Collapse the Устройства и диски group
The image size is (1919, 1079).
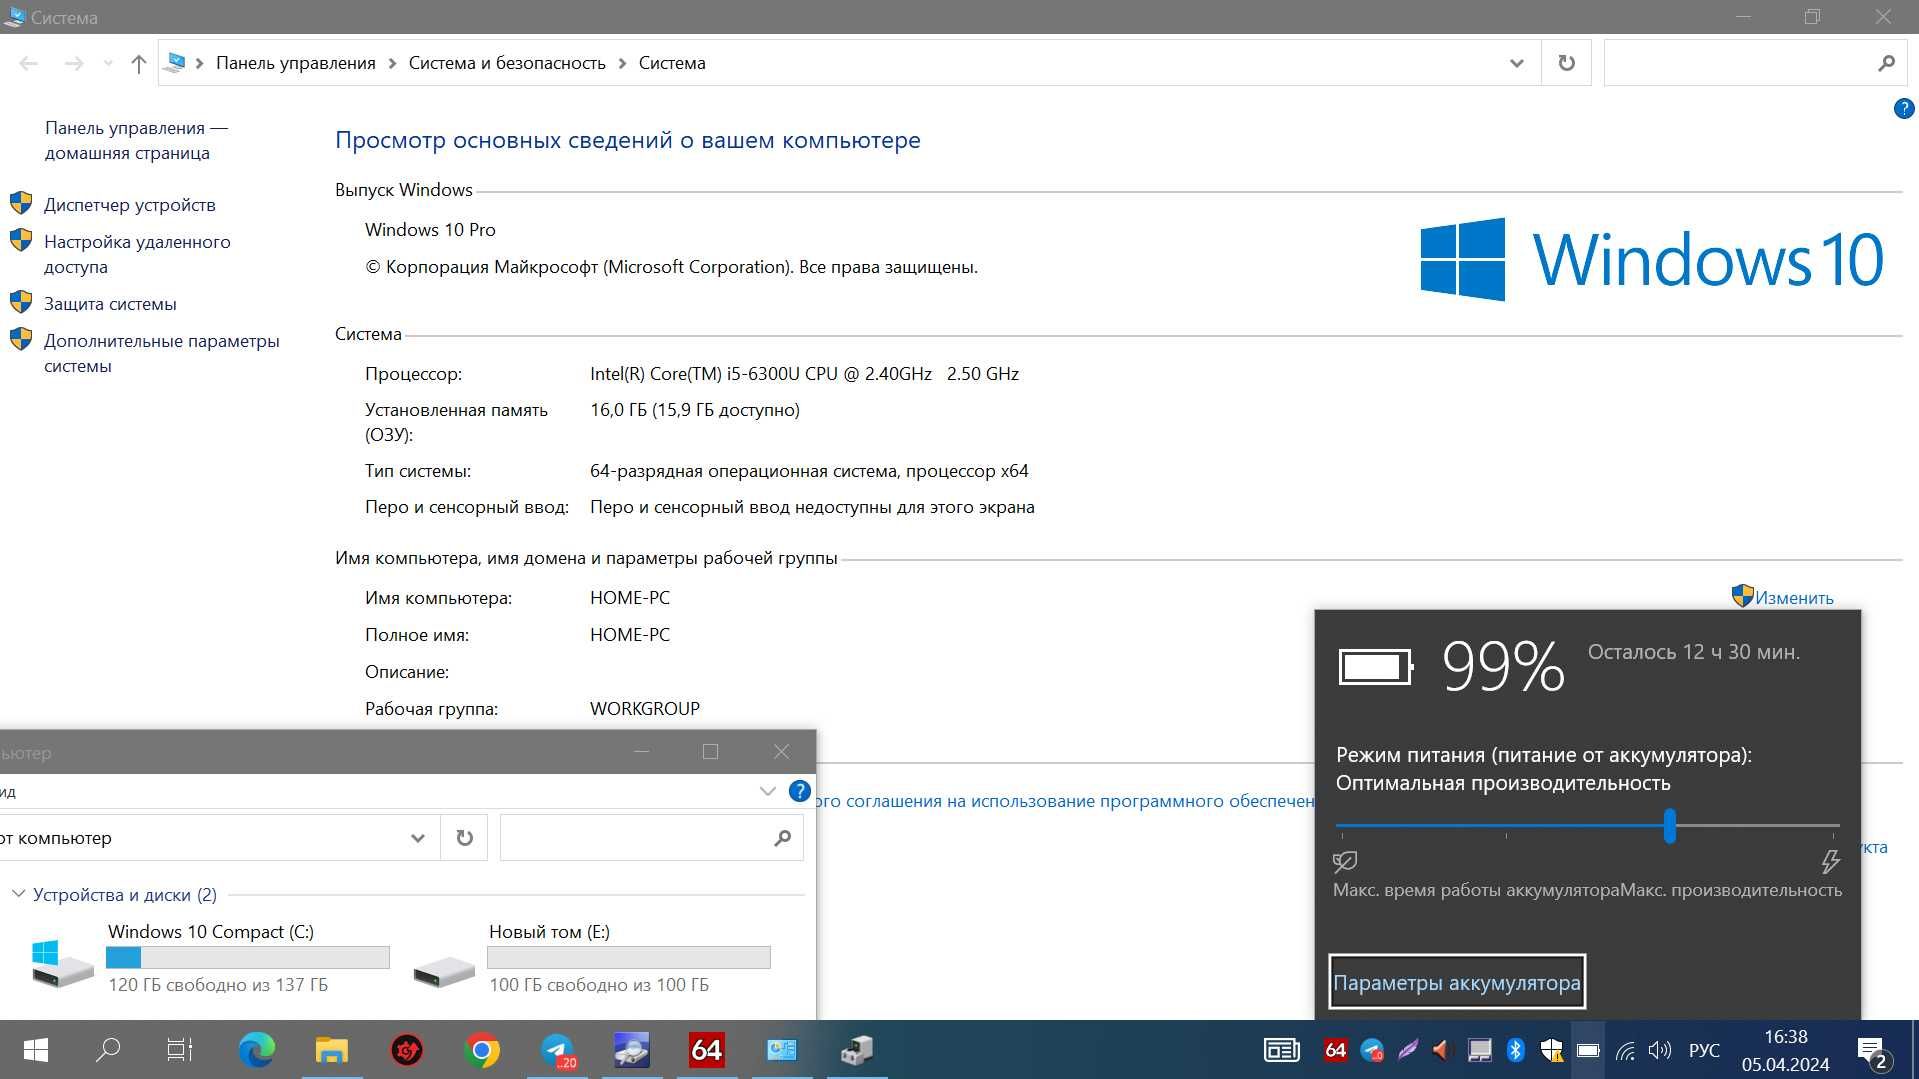click(18, 894)
